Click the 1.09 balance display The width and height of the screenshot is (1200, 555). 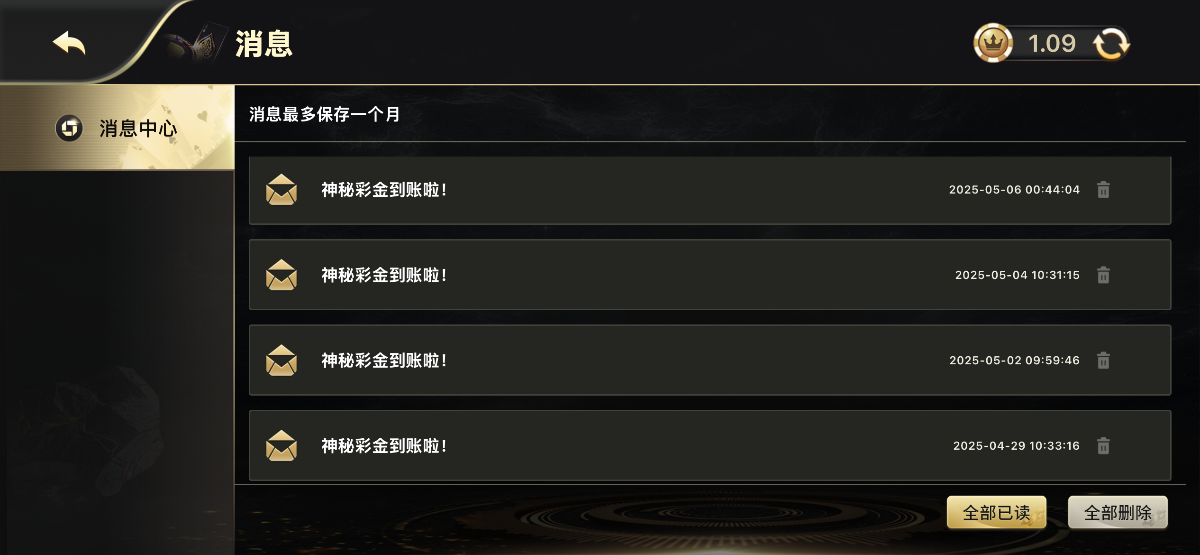point(1051,44)
